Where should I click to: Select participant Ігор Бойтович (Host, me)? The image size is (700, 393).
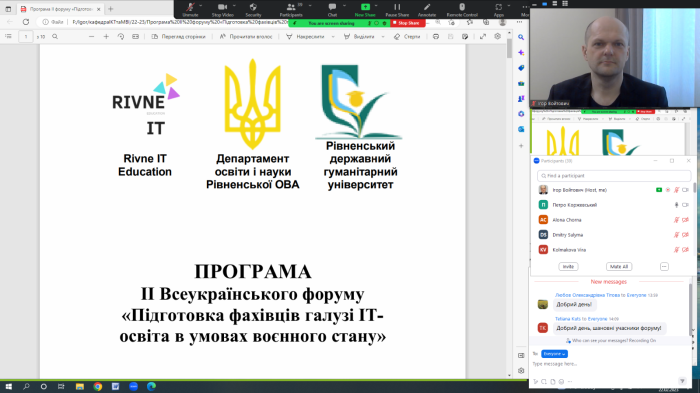[614, 190]
